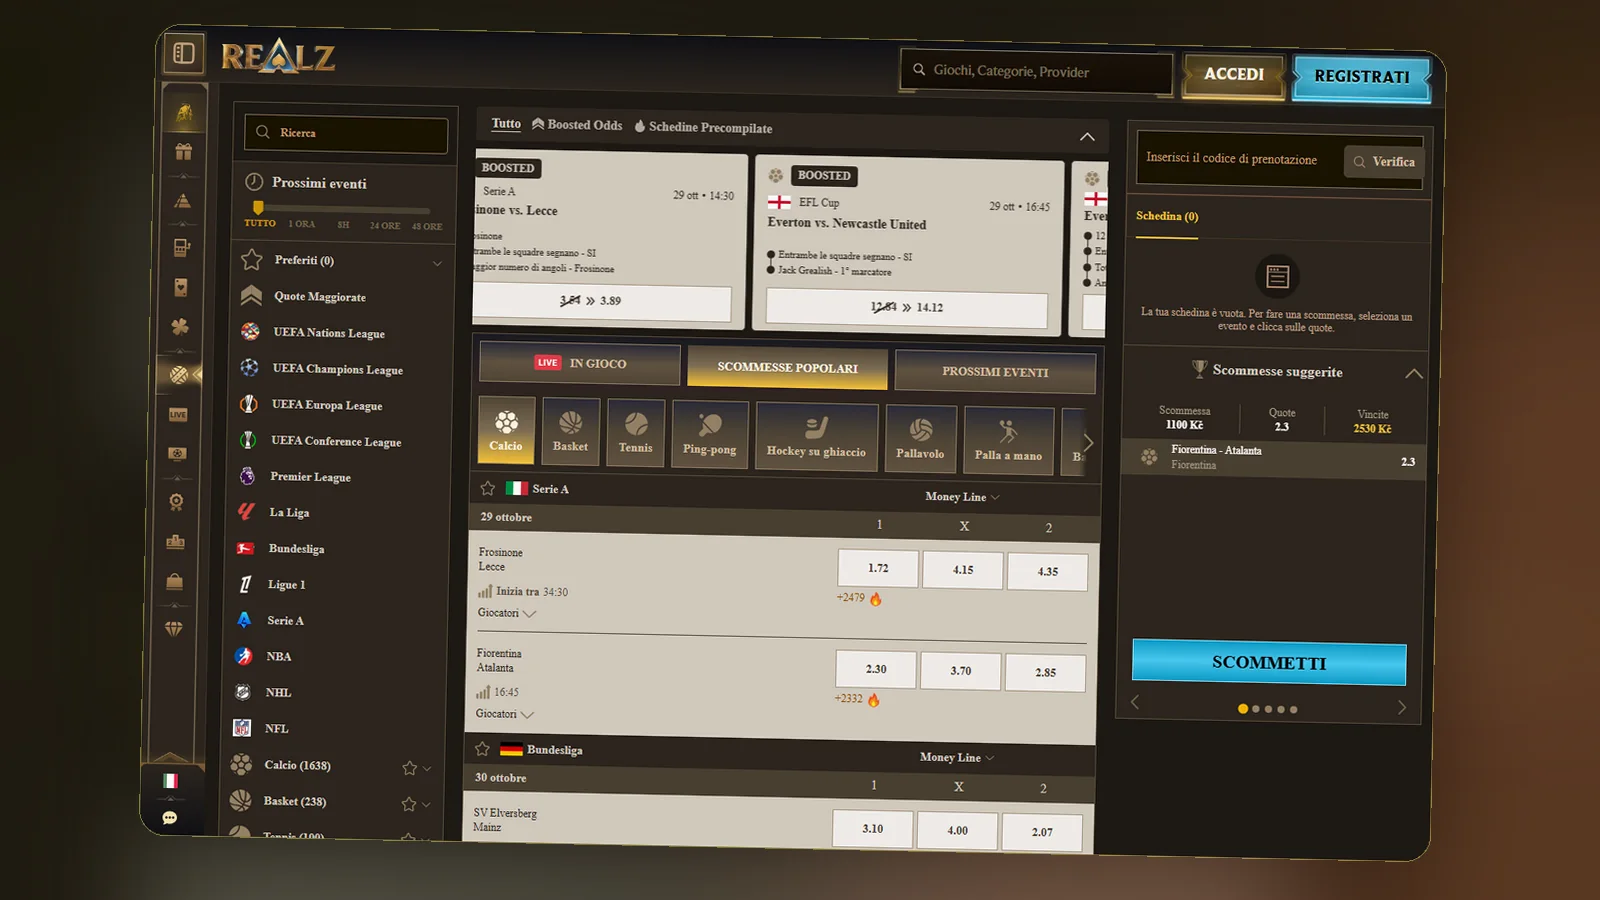This screenshot has width=1600, height=900.
Task: Click the Prossimi eventi time slider handle
Action: click(x=258, y=208)
